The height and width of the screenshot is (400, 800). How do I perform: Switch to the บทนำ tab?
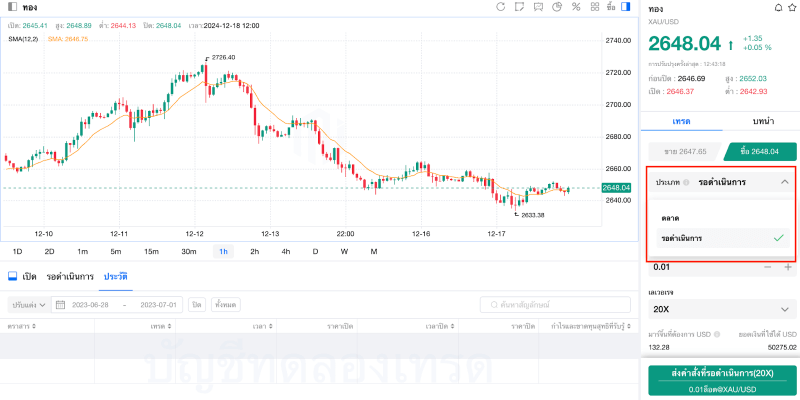coord(763,119)
